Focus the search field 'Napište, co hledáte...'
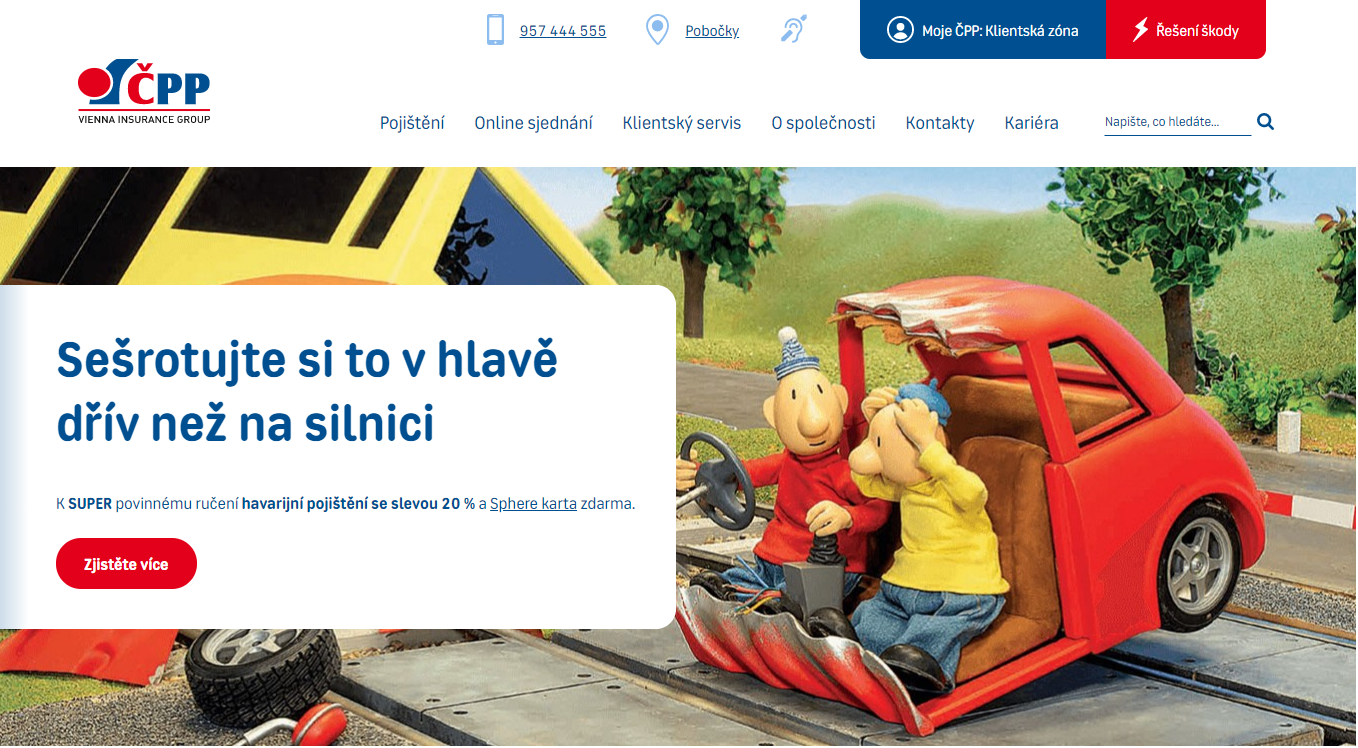This screenshot has height=748, width=1358. pos(1177,122)
